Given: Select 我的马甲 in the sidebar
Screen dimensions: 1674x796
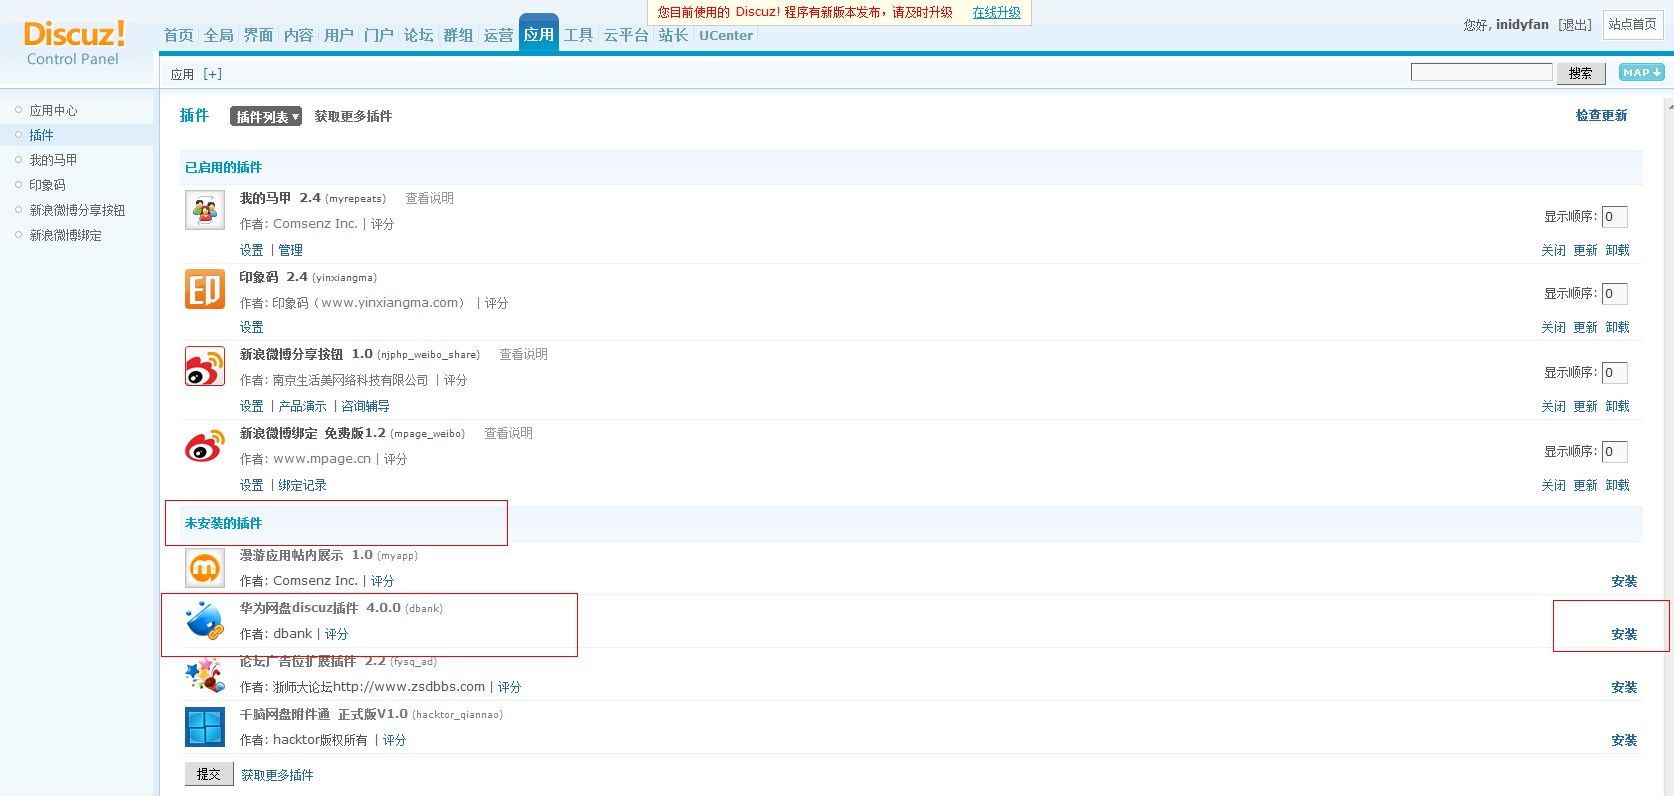Looking at the screenshot, I should pos(53,160).
